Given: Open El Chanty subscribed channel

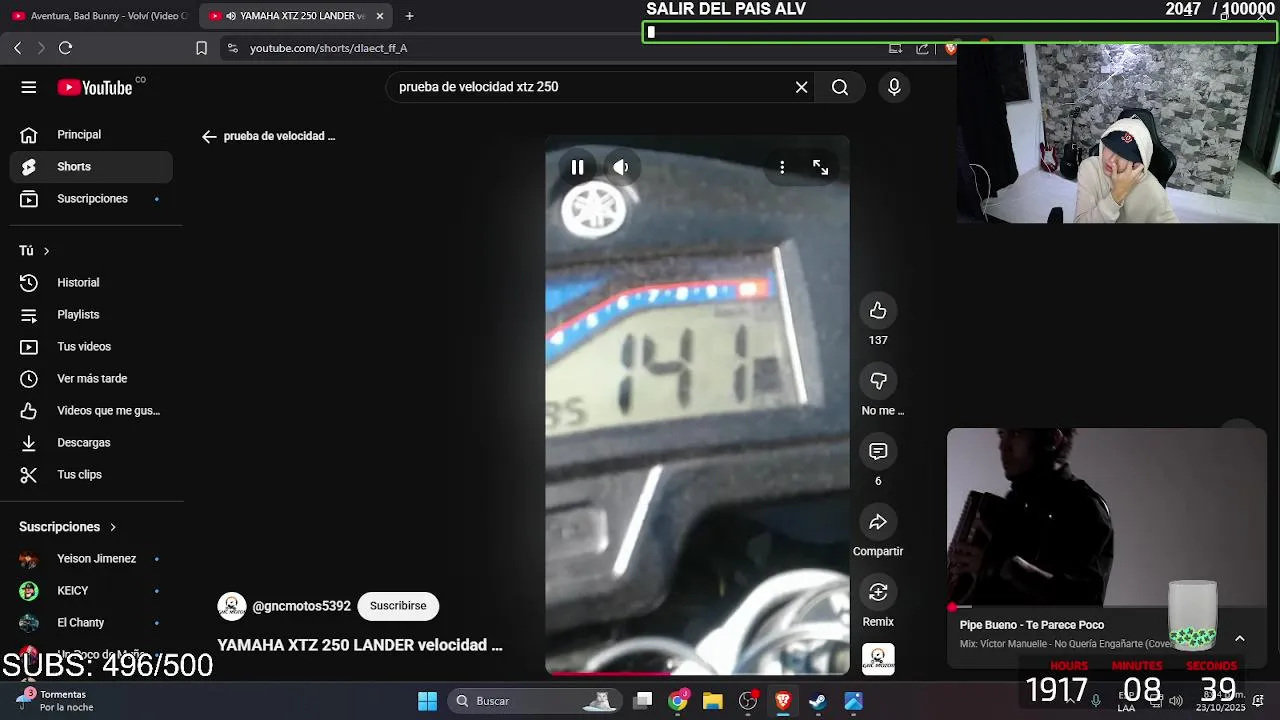Looking at the screenshot, I should tap(91, 623).
